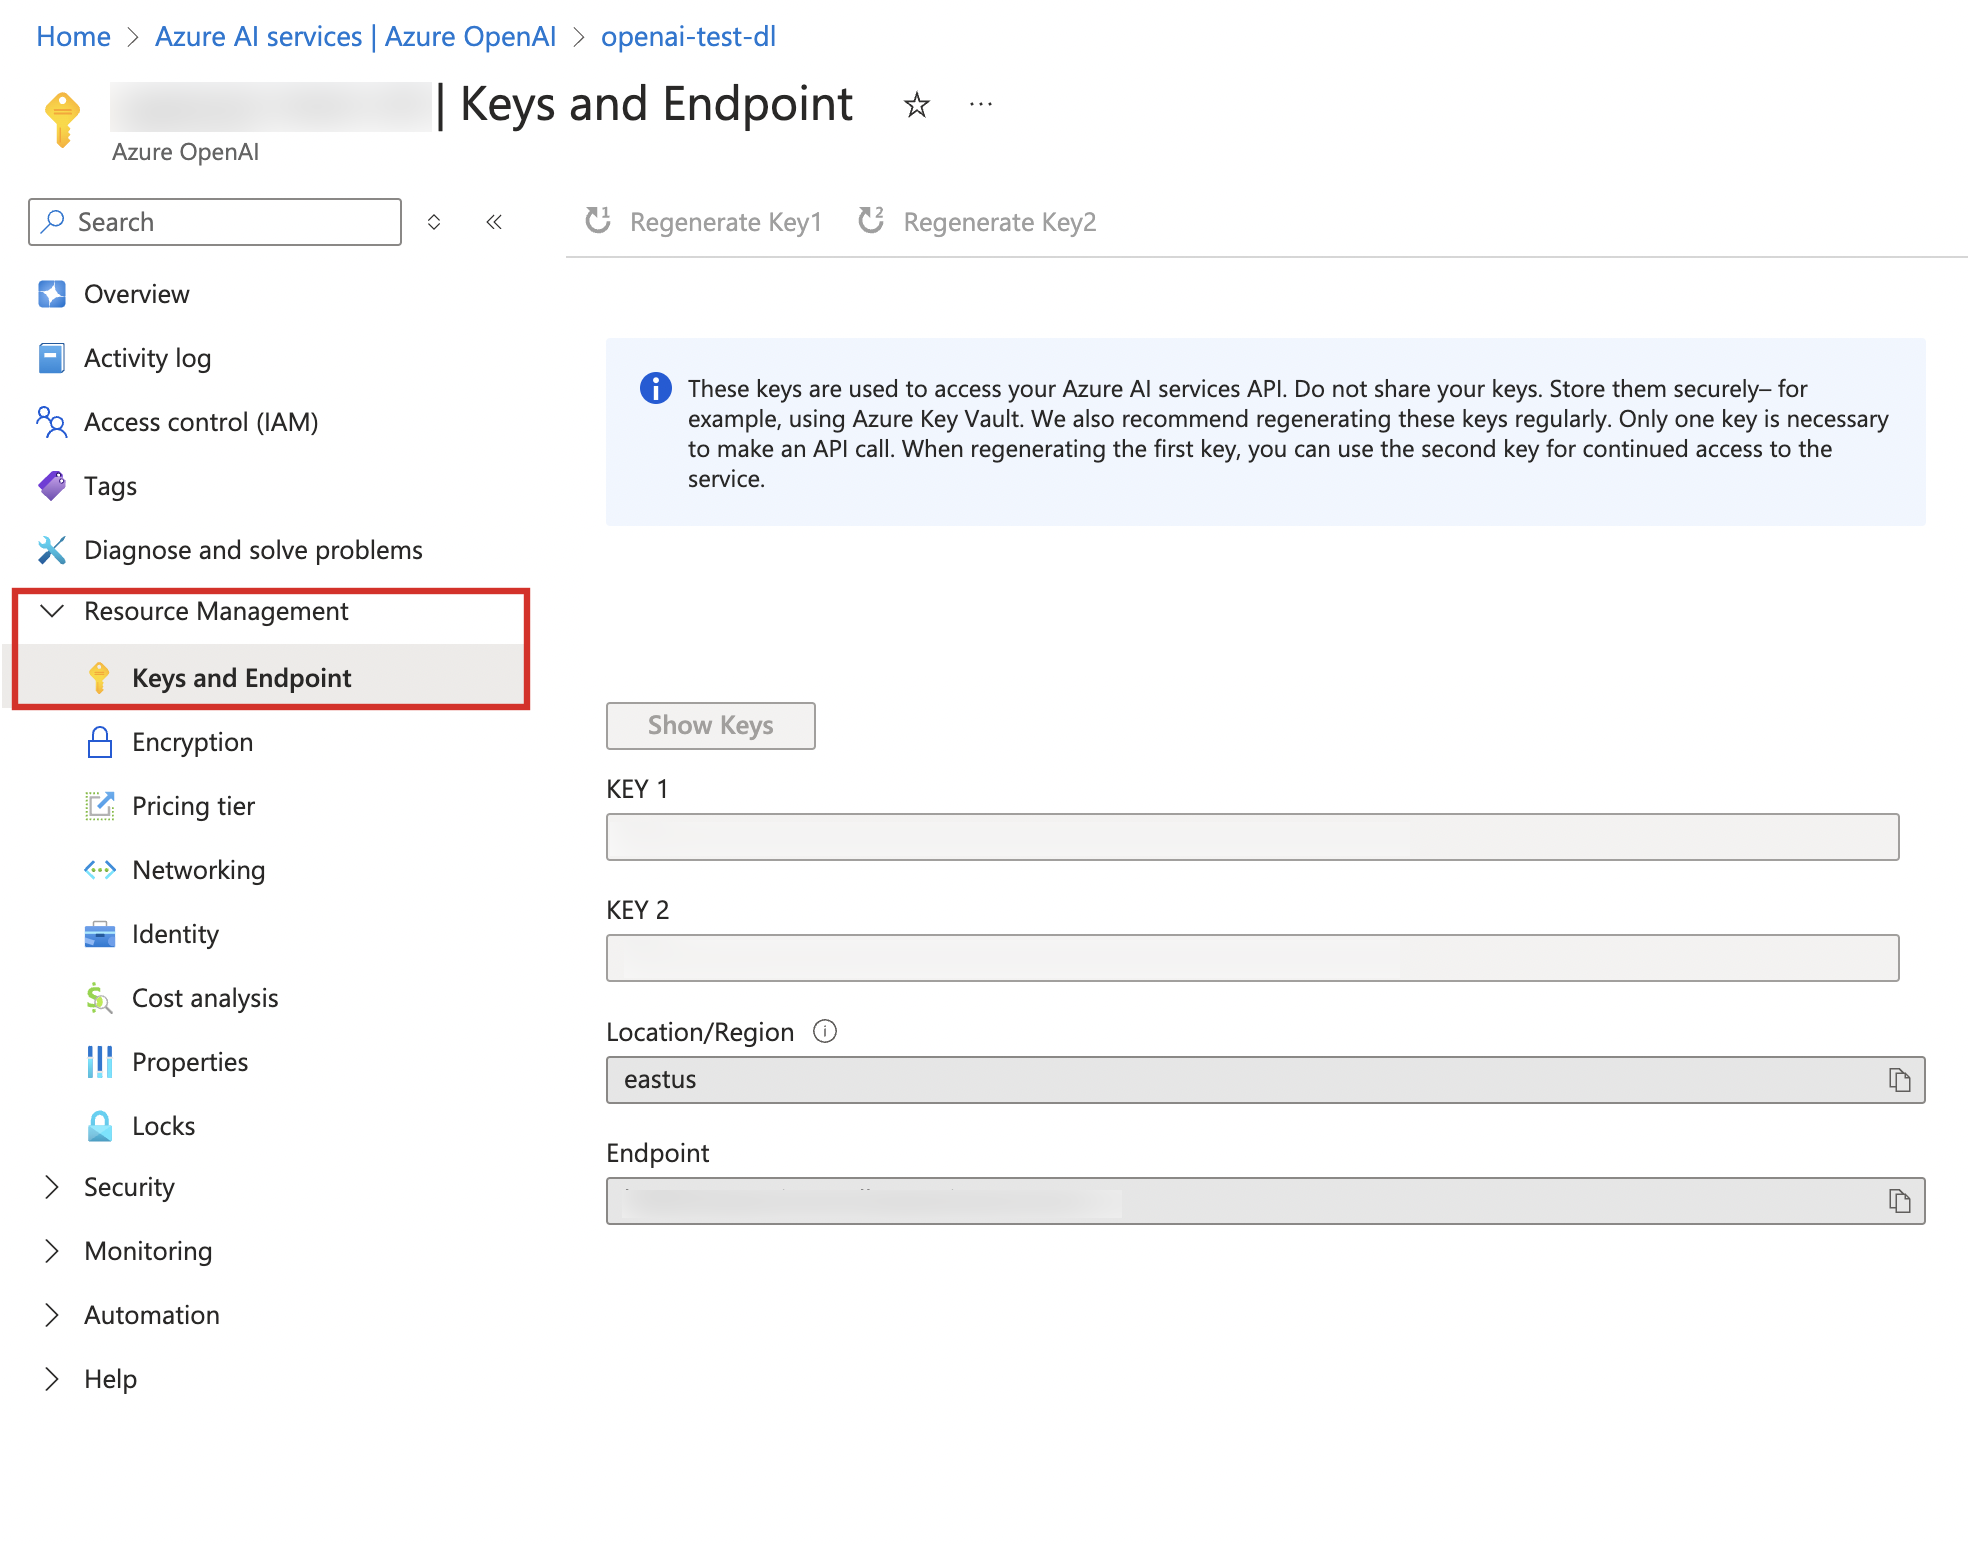Viewport: 1968px width, 1544px height.
Task: Click the Security section label
Action: (x=130, y=1187)
